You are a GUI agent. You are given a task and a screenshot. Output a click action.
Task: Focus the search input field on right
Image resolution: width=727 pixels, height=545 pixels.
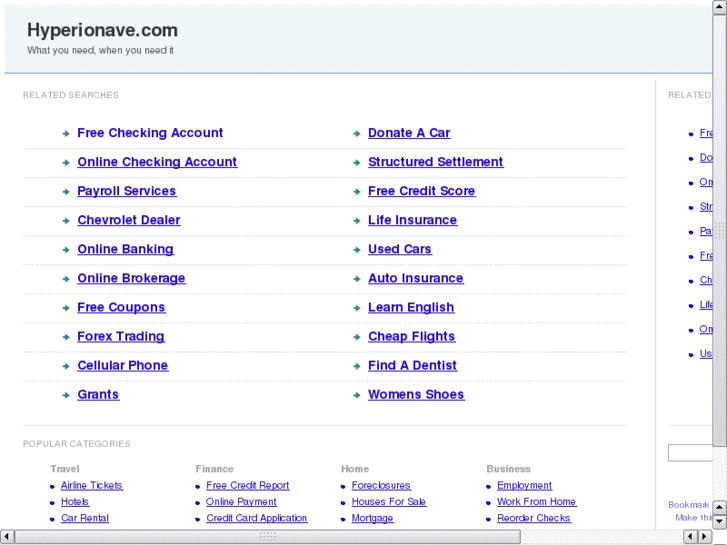click(690, 453)
